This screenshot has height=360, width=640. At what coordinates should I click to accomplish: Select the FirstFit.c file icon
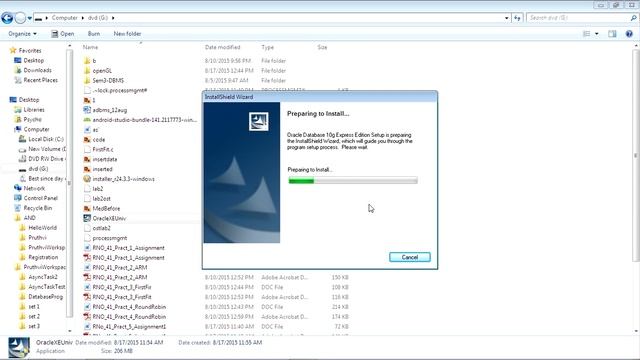(87, 149)
